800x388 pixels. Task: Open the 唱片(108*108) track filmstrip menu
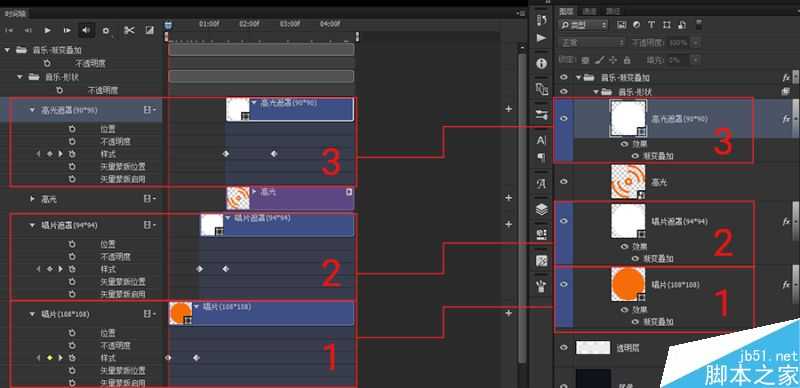pos(151,314)
